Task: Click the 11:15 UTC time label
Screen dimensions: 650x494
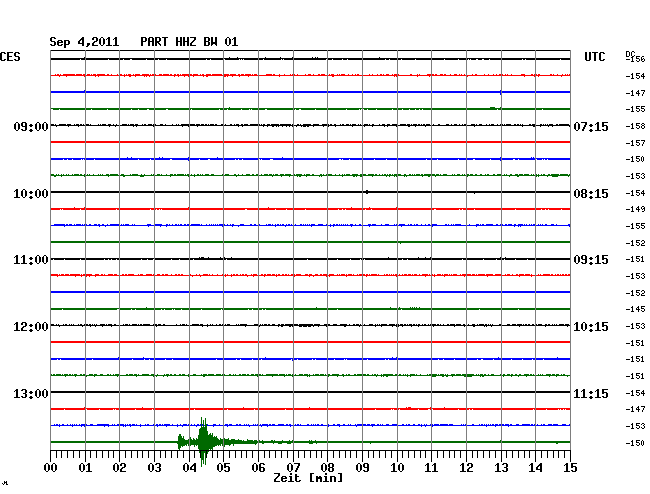Action: [x=590, y=393]
